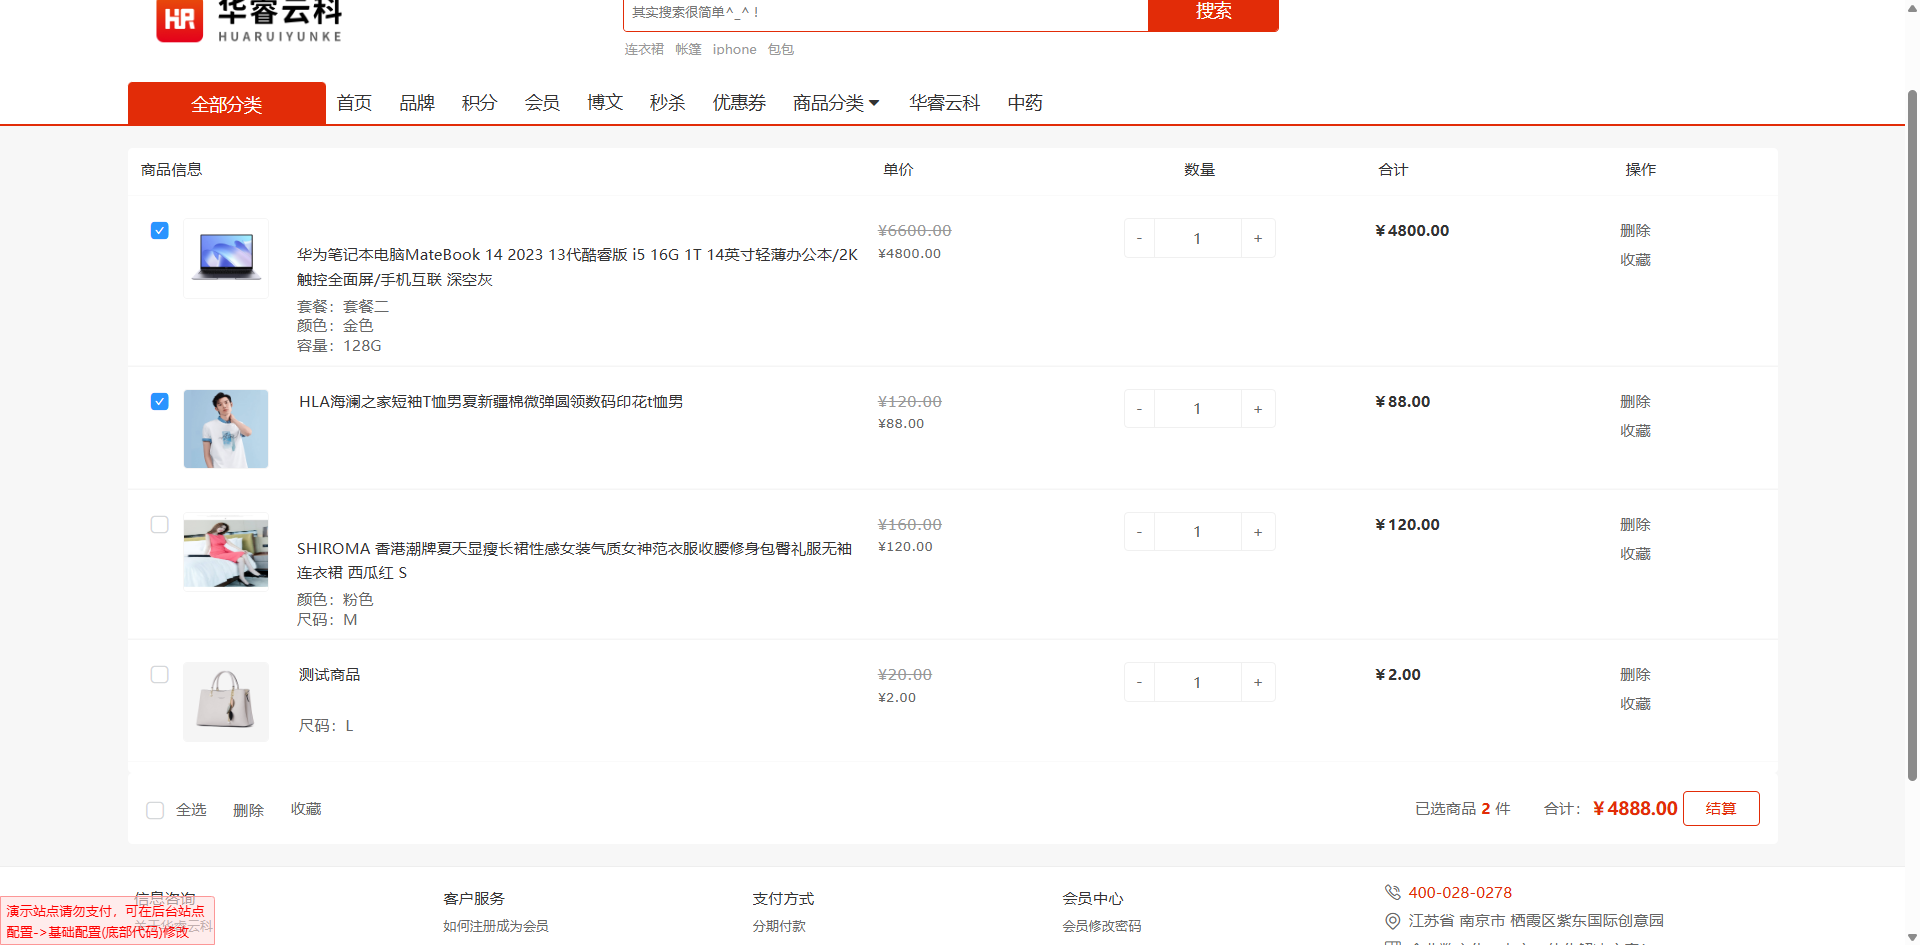The image size is (1920, 945).
Task: Uncheck the Huawei MateBook laptop checkbox
Action: point(160,231)
